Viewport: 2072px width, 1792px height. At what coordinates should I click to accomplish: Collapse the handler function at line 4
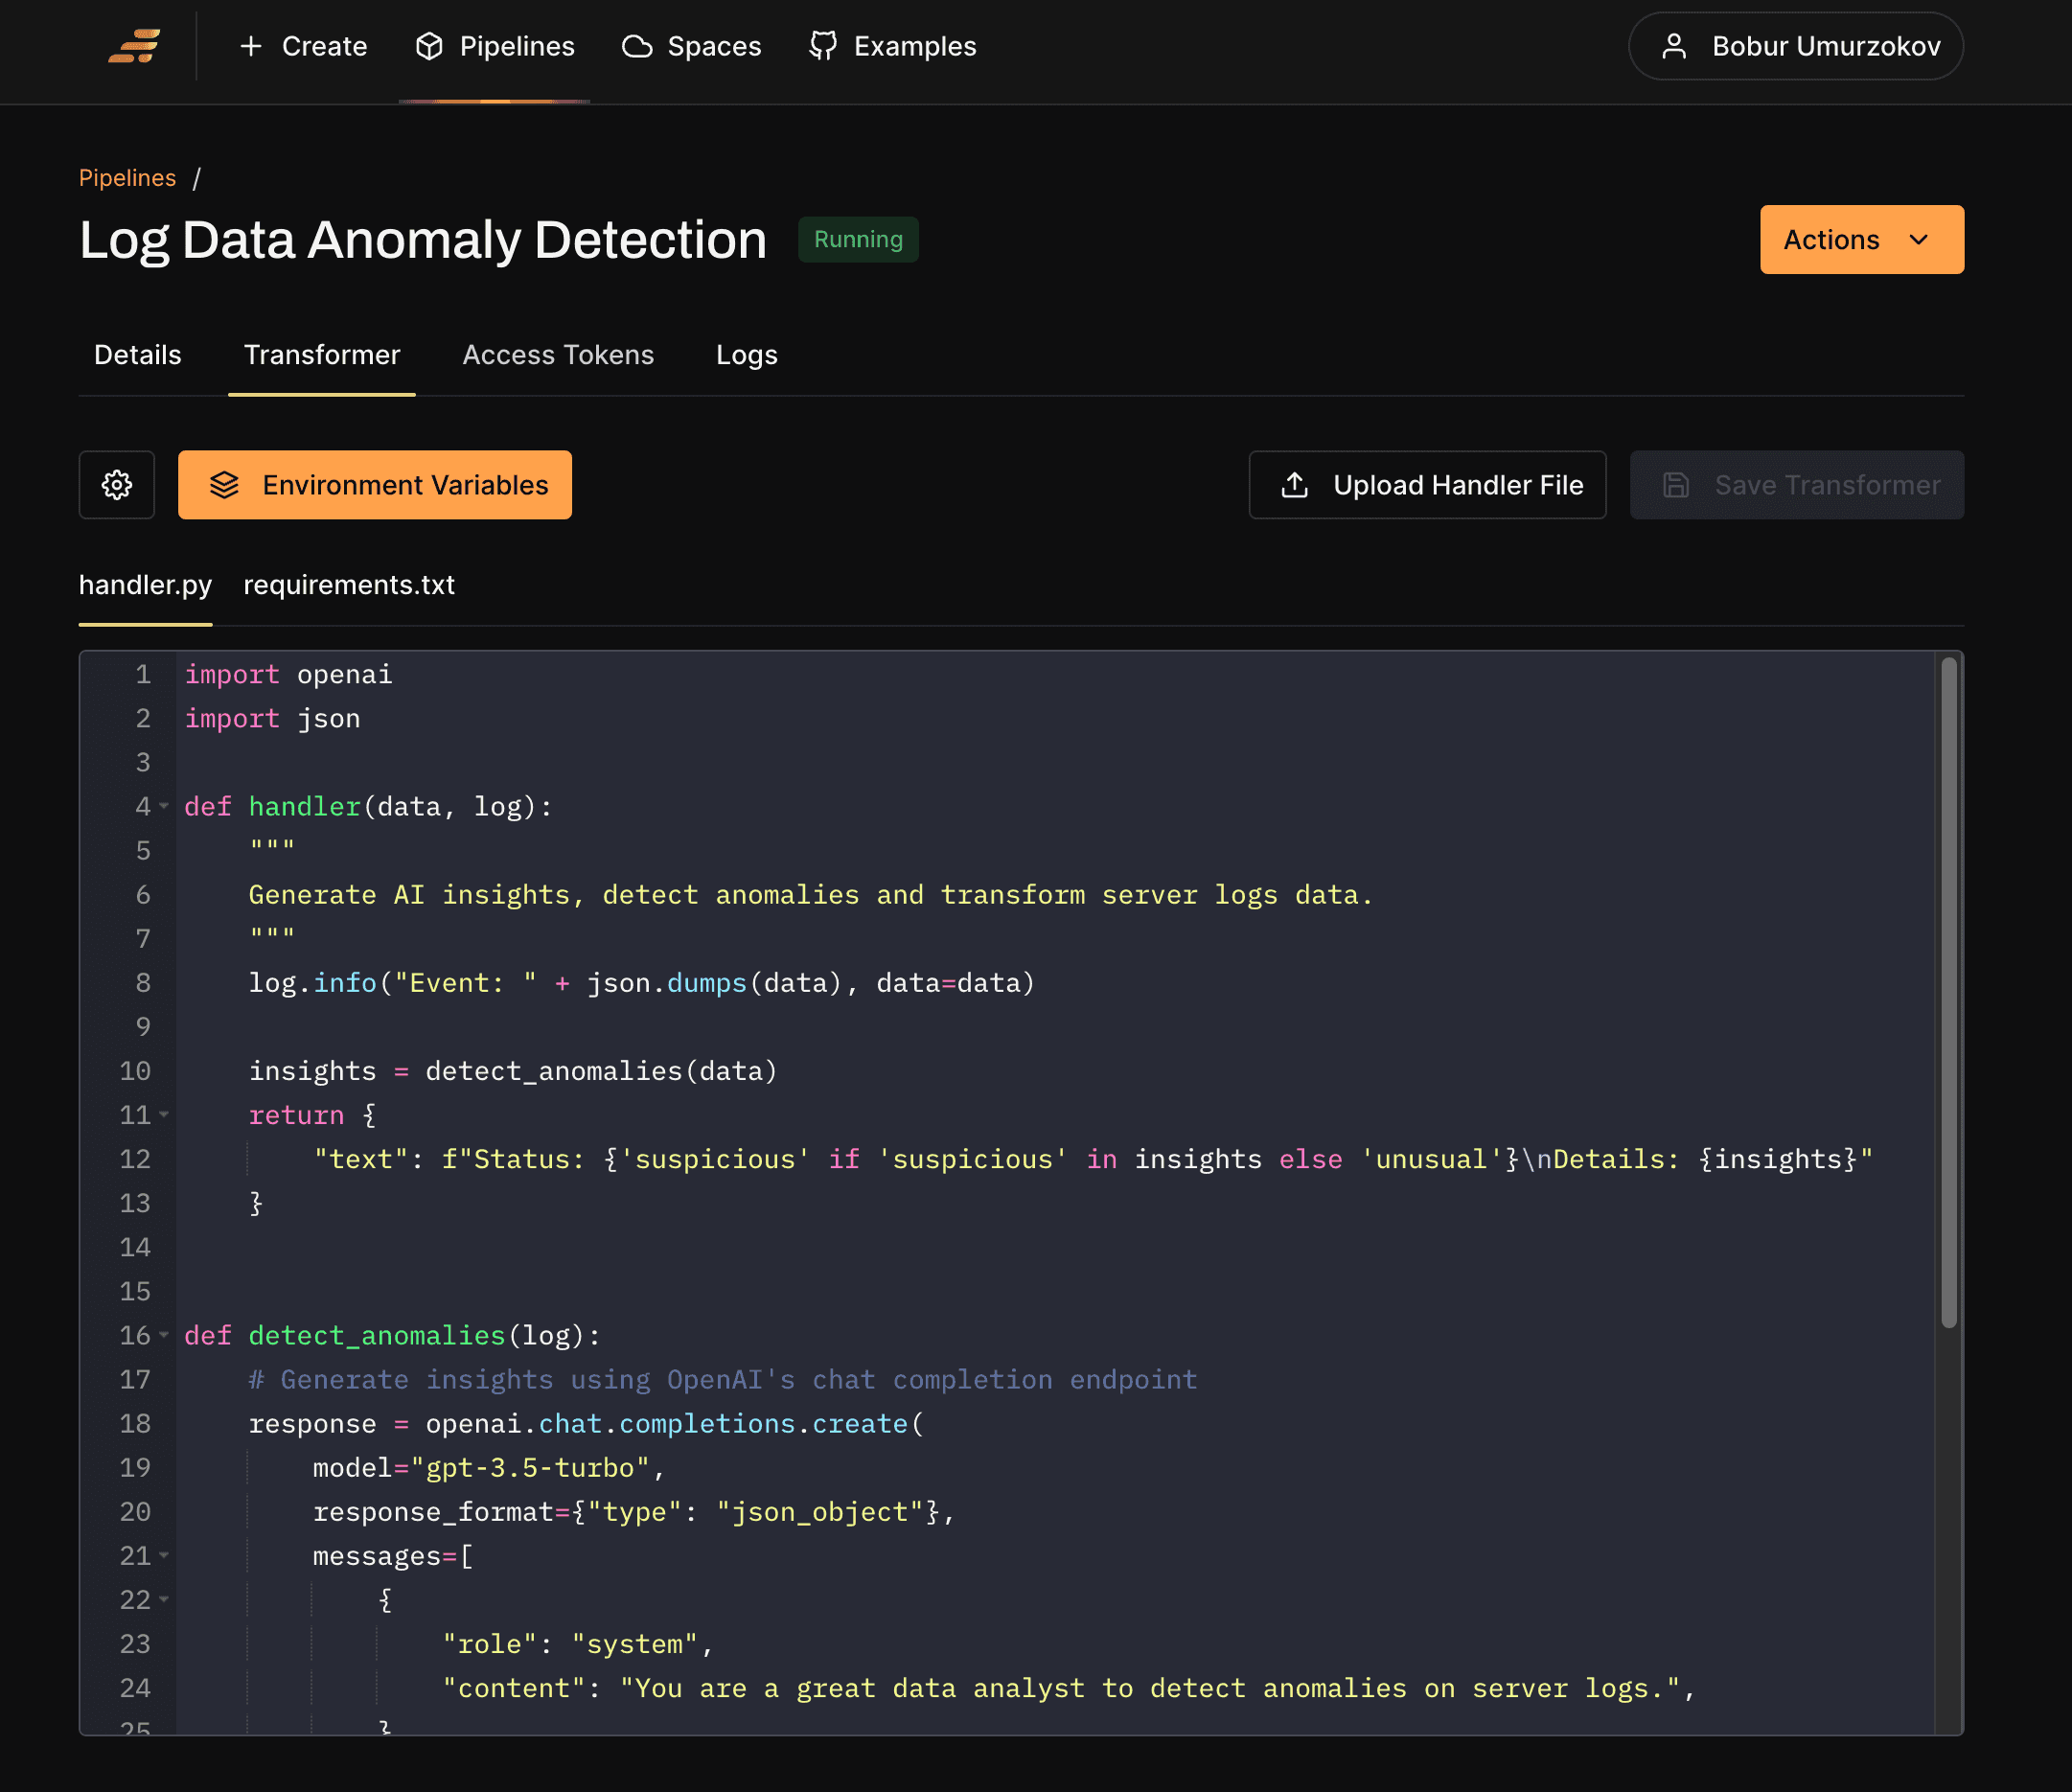point(164,806)
